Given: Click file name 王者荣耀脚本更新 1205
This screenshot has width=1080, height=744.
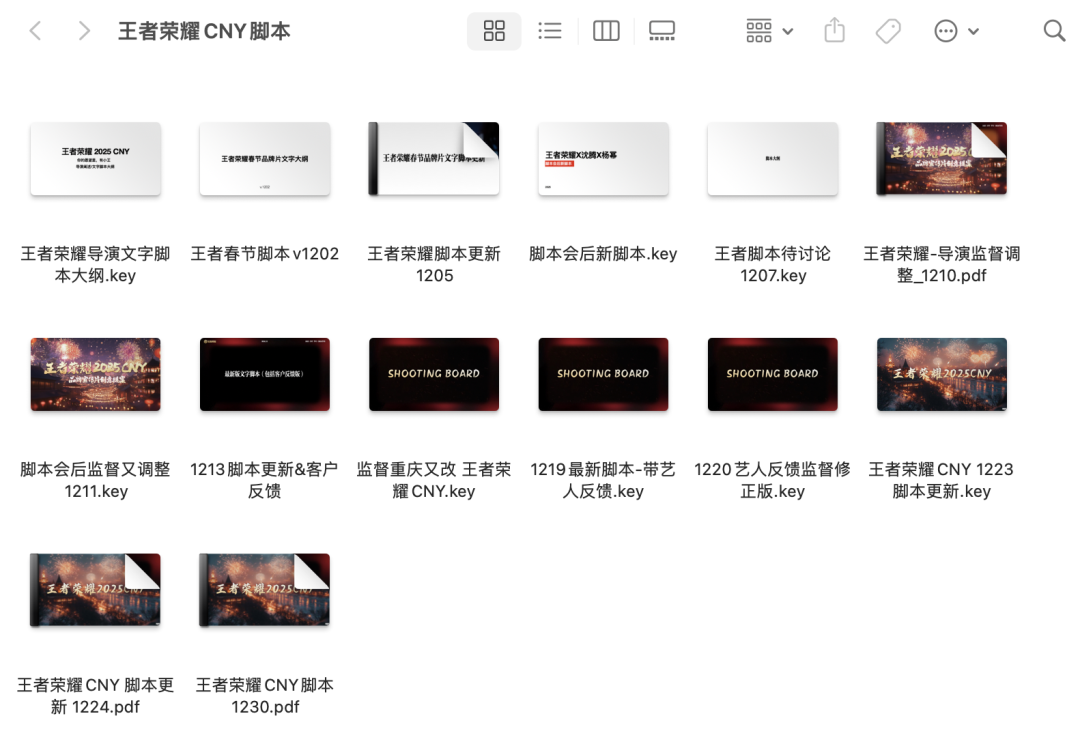Looking at the screenshot, I should [x=434, y=265].
